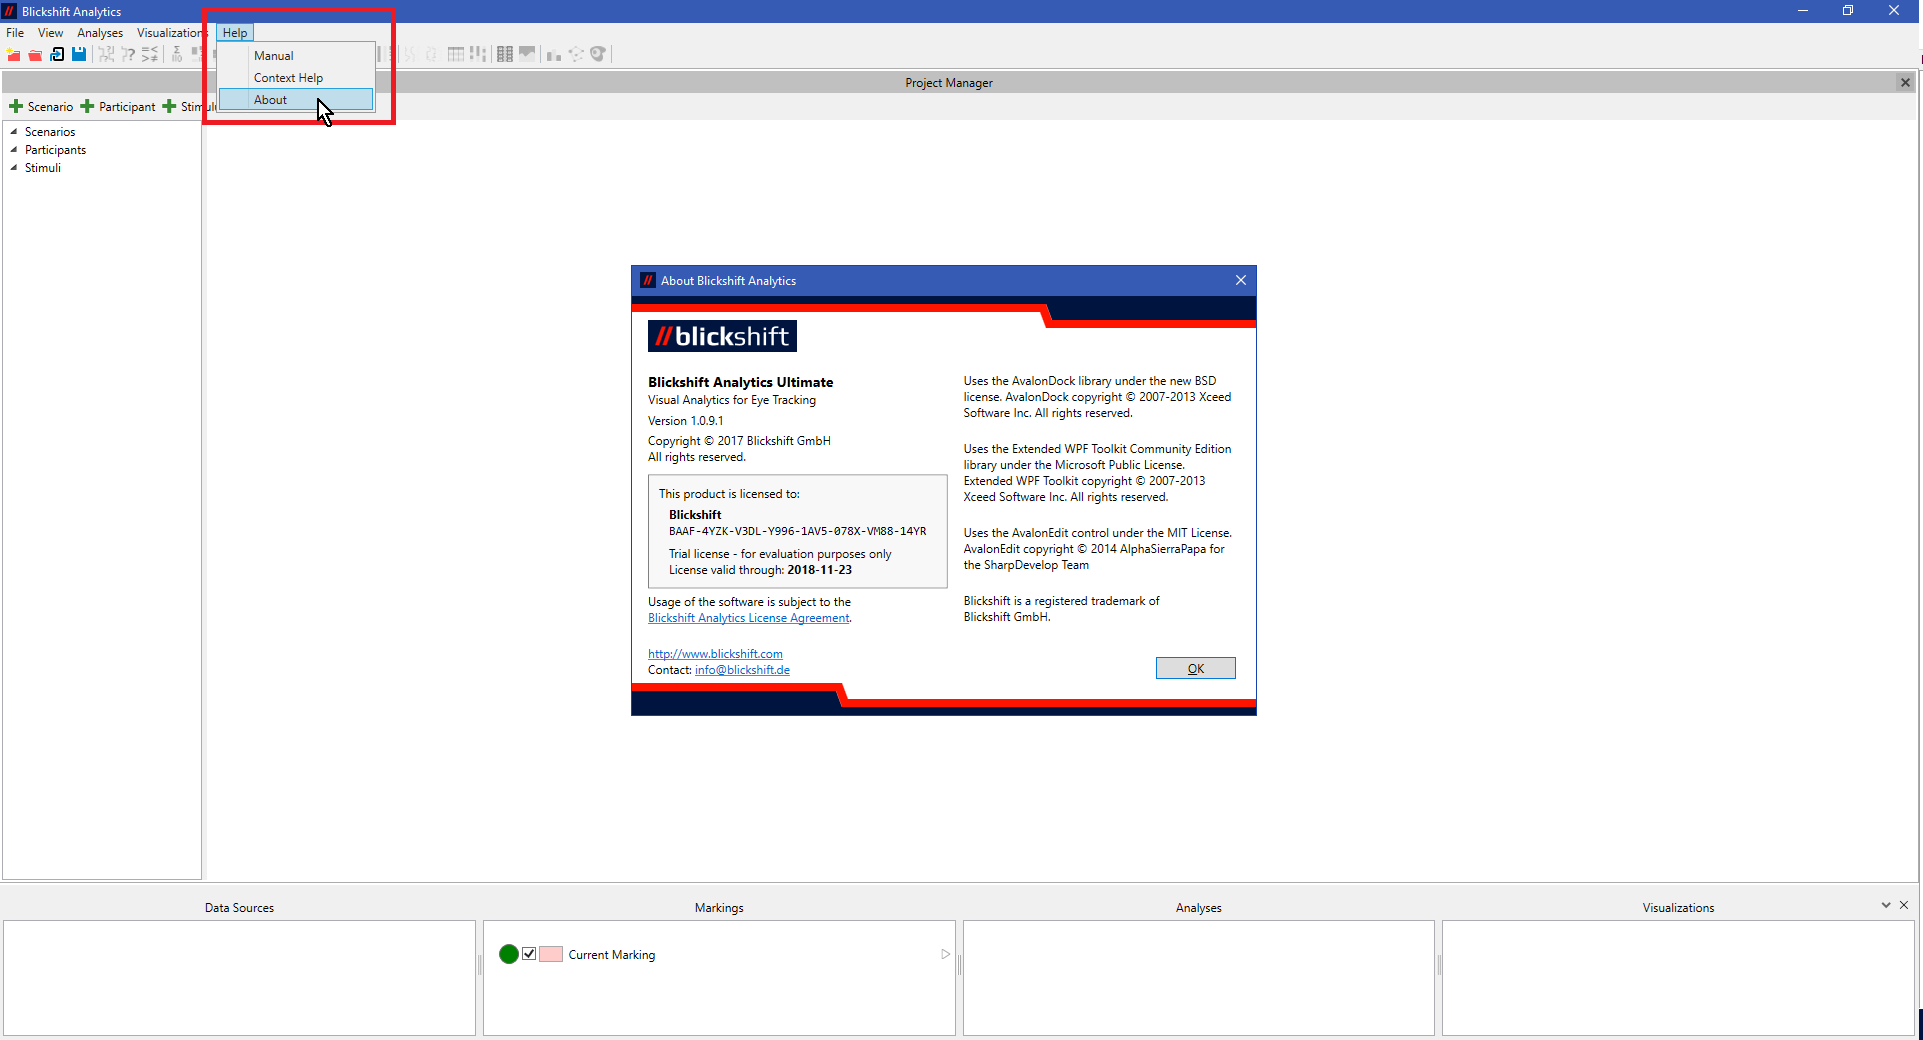Open the Blickshift Analytics License Agreement link

coord(748,618)
